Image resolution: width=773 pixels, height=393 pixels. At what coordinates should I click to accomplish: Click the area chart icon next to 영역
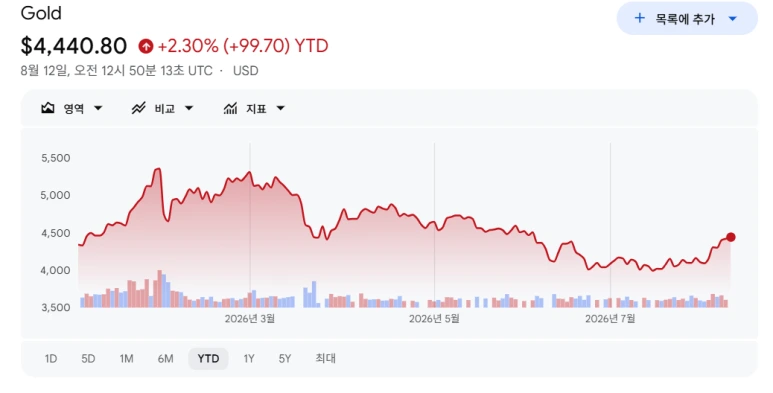(48, 108)
